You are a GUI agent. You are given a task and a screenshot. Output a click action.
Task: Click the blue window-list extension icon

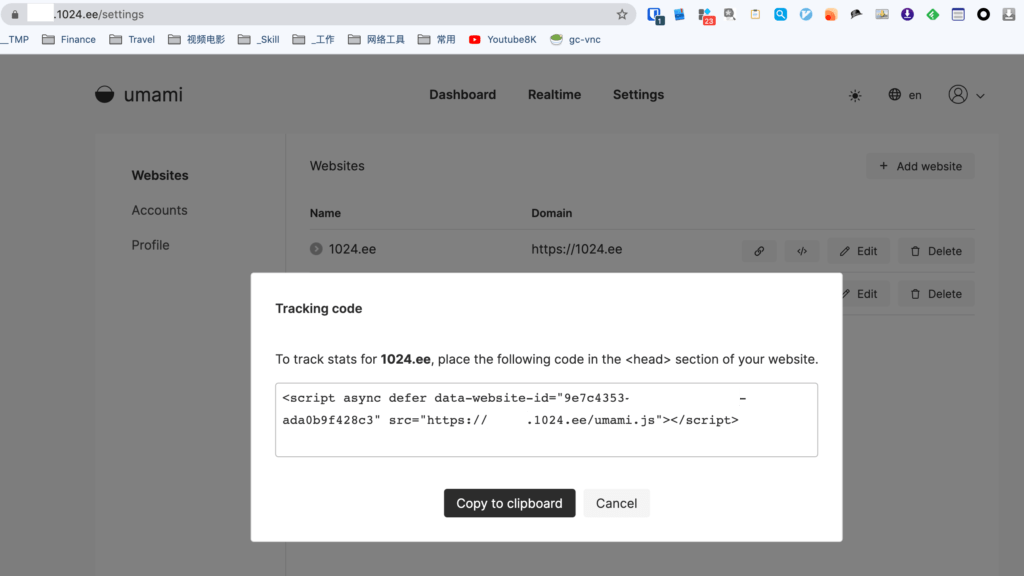[958, 14]
